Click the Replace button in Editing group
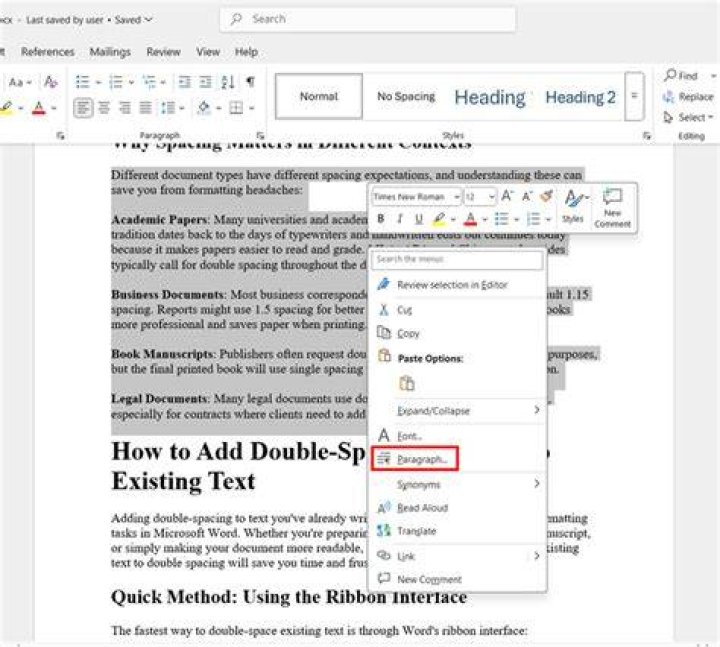The width and height of the screenshot is (720, 647). click(688, 97)
